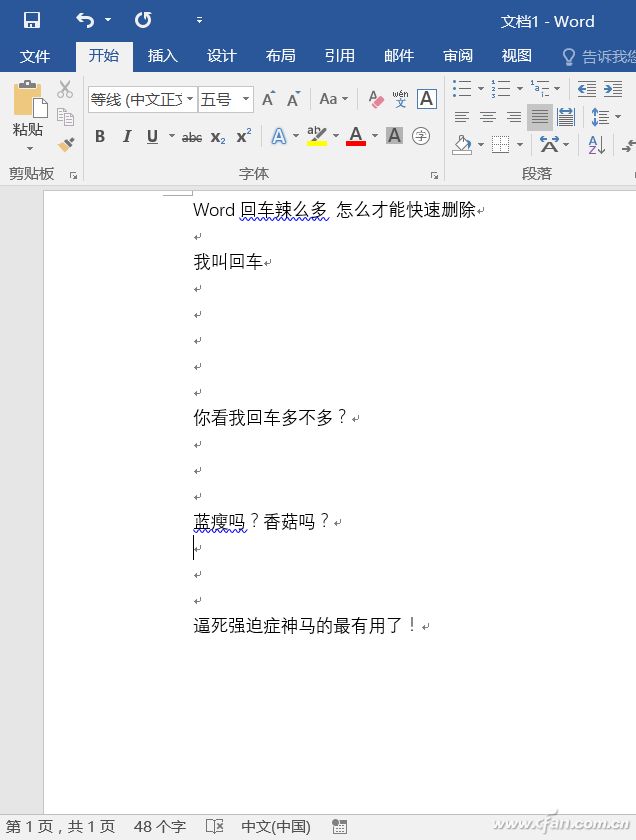The height and width of the screenshot is (840, 636).
Task: Click the 粘贴 paste button
Action: click(x=28, y=112)
